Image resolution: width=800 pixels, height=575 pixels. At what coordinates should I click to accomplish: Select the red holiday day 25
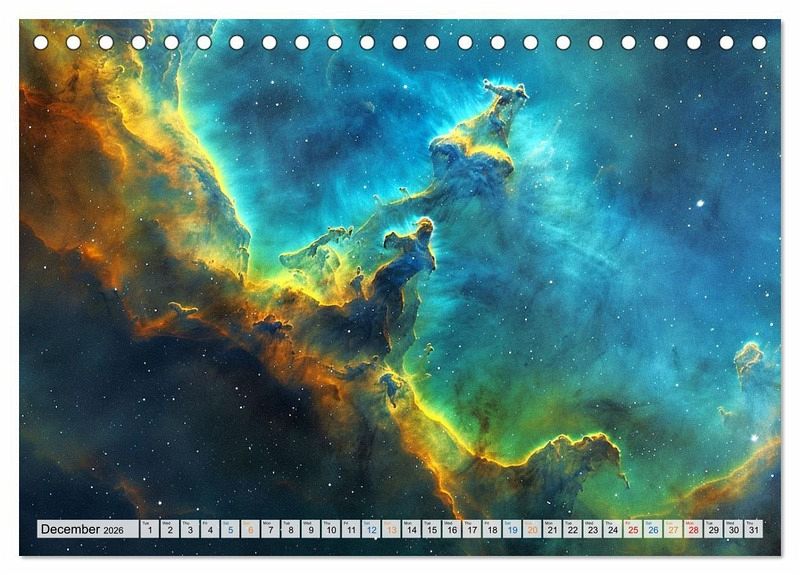pyautogui.click(x=633, y=529)
